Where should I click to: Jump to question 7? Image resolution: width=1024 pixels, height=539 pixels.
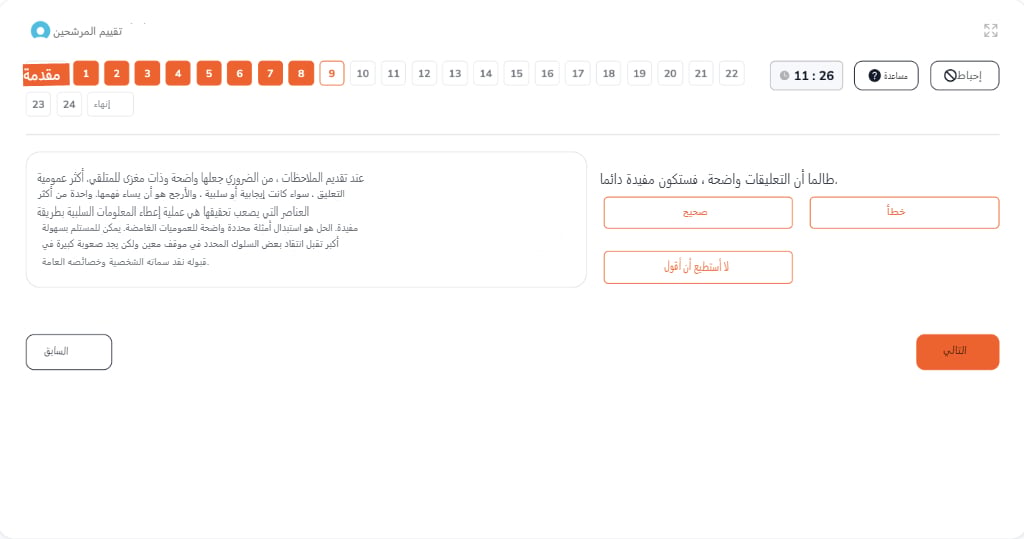(270, 73)
